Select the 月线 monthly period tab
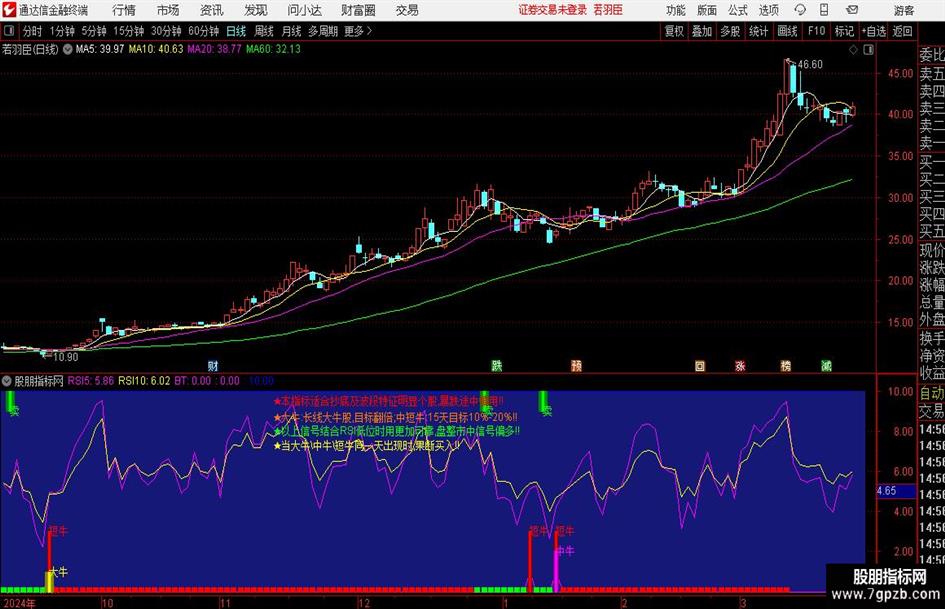Screen dimensions: 945x609 pos(291,31)
